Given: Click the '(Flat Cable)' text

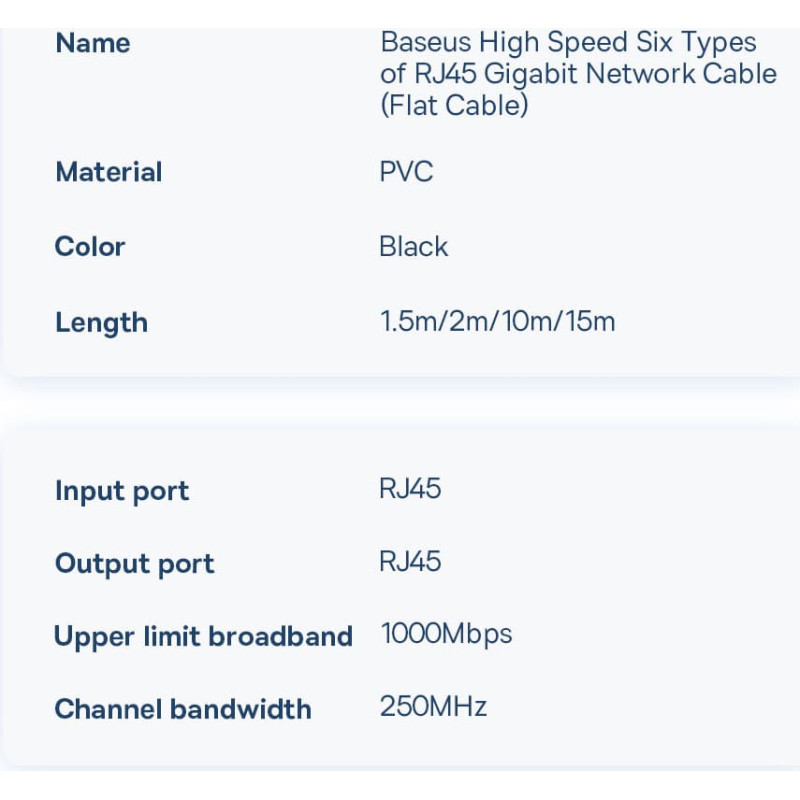Looking at the screenshot, I should 453,105.
